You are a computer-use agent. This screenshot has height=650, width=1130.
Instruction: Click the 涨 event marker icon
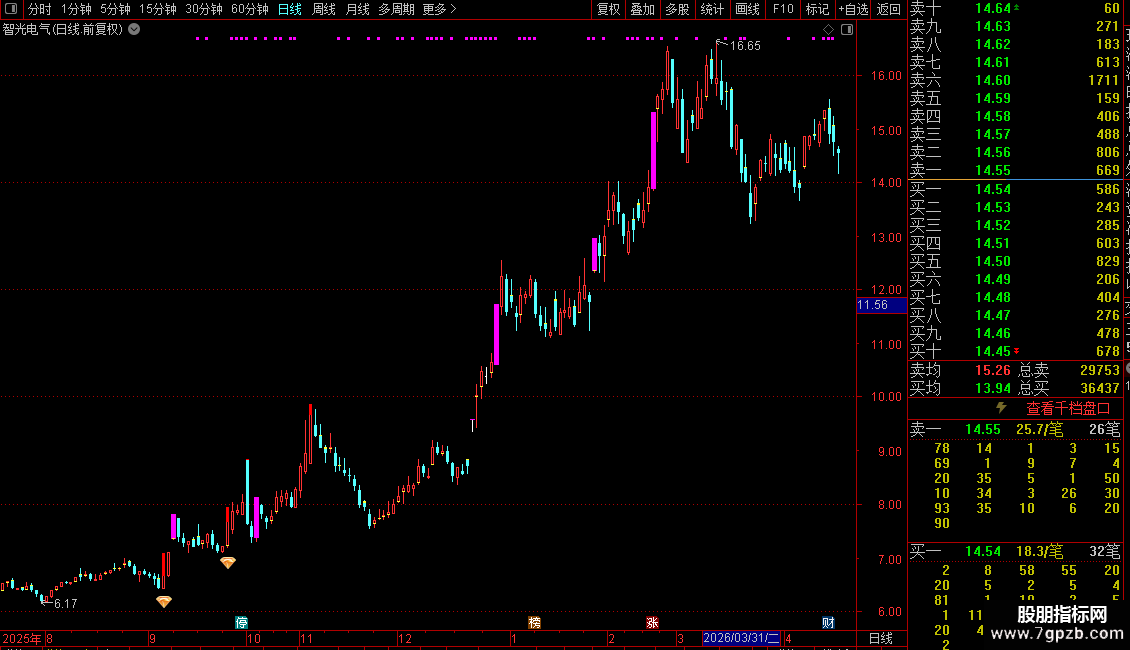coord(652,623)
